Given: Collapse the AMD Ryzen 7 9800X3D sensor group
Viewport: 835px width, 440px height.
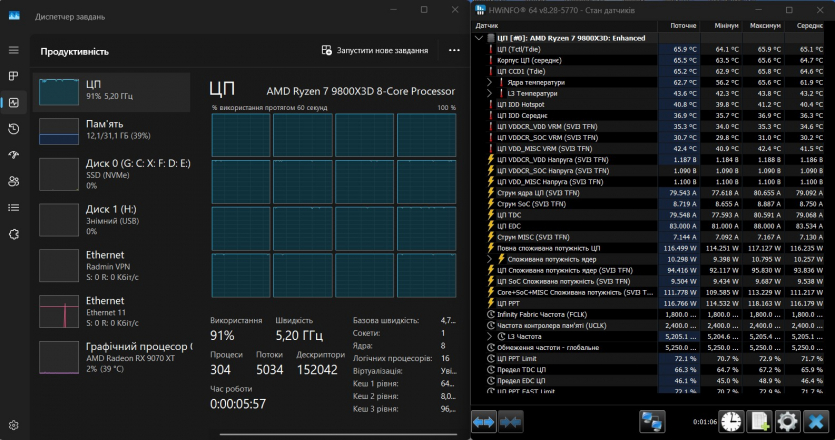Looking at the screenshot, I should [x=478, y=38].
